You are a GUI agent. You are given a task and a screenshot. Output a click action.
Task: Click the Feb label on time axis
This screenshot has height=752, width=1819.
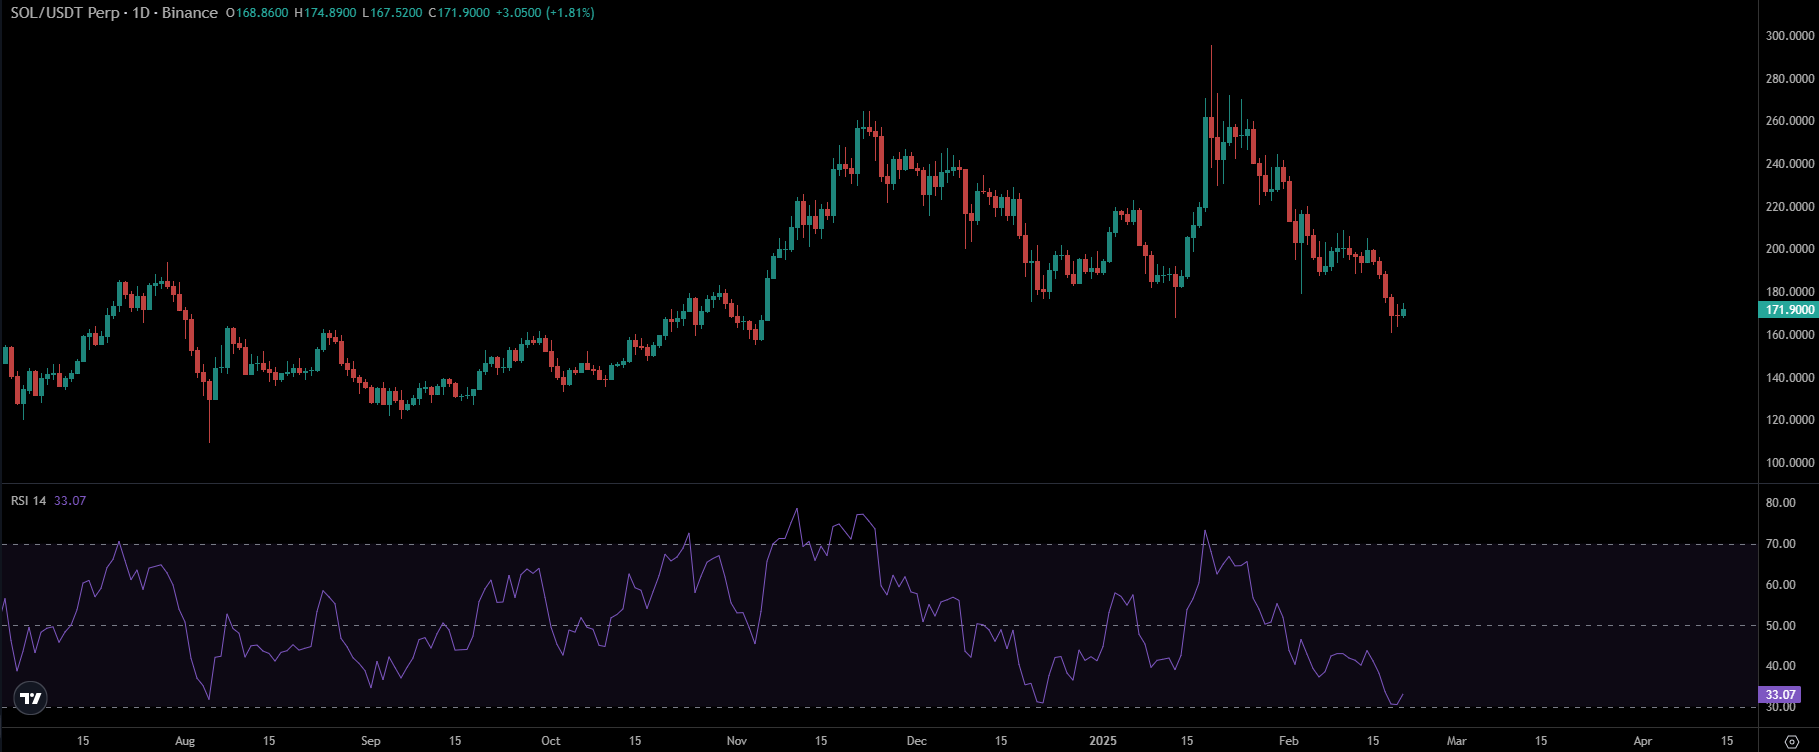point(1289,741)
